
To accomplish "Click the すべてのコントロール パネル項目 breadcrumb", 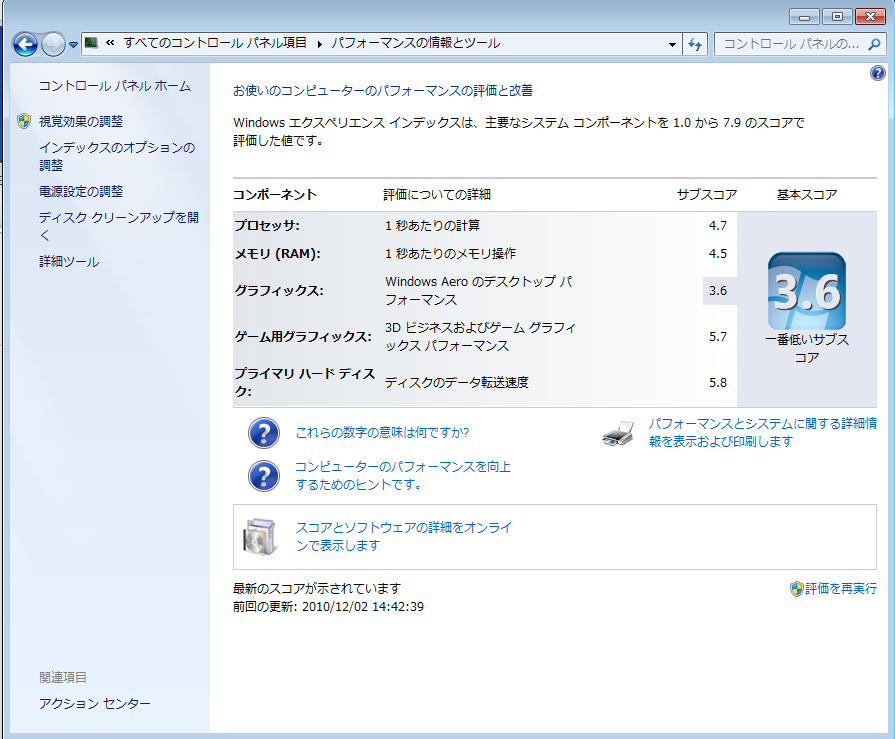I will coord(215,43).
